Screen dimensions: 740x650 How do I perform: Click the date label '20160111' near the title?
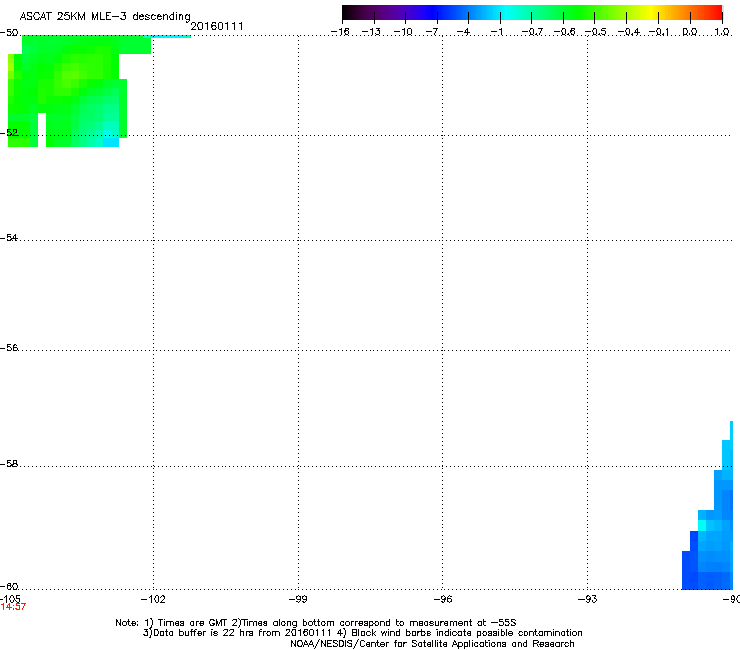217,26
